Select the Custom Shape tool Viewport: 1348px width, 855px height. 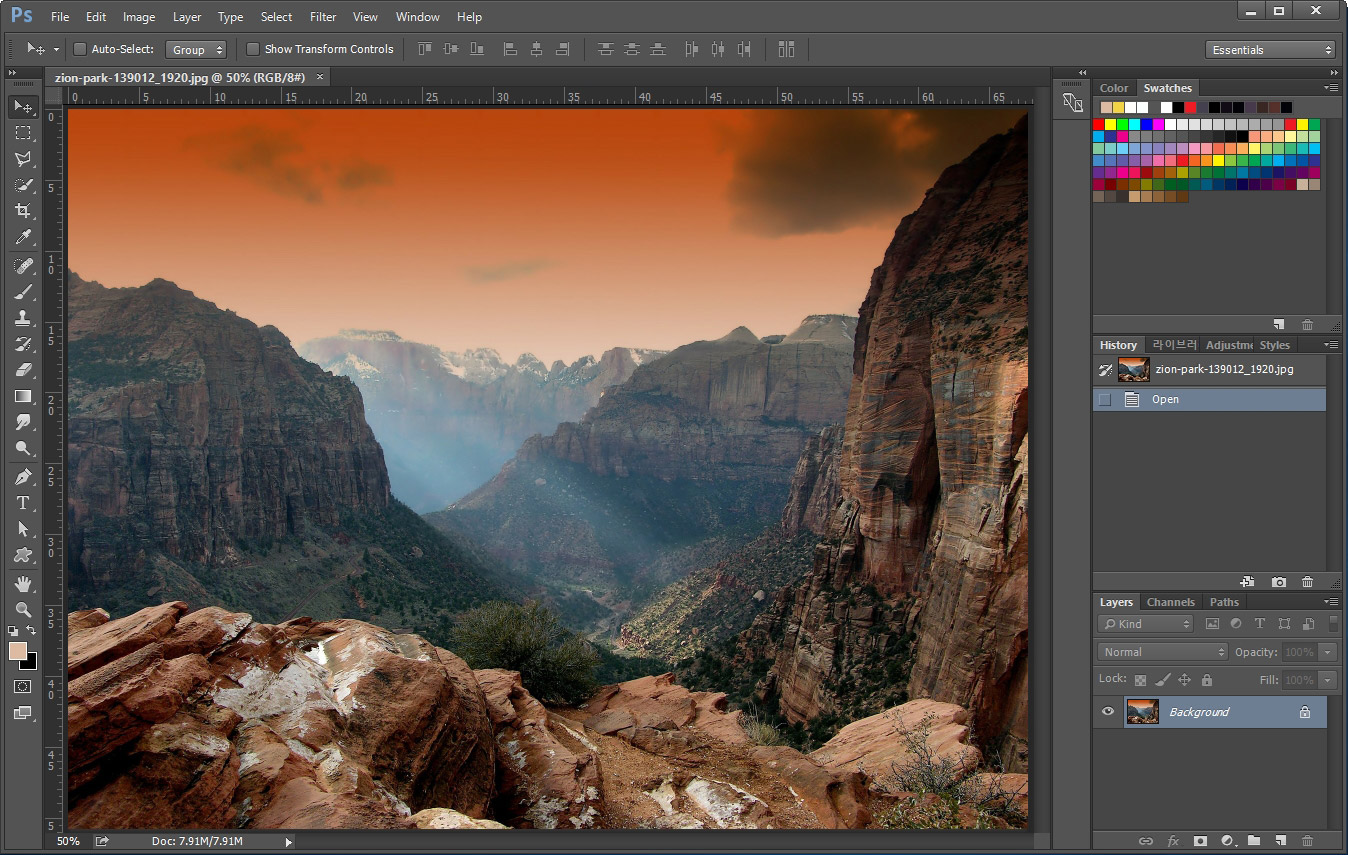[x=23, y=555]
